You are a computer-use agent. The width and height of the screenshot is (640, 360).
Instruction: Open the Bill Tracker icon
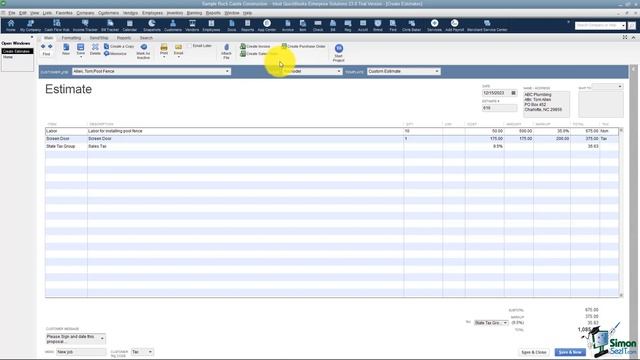click(110, 25)
